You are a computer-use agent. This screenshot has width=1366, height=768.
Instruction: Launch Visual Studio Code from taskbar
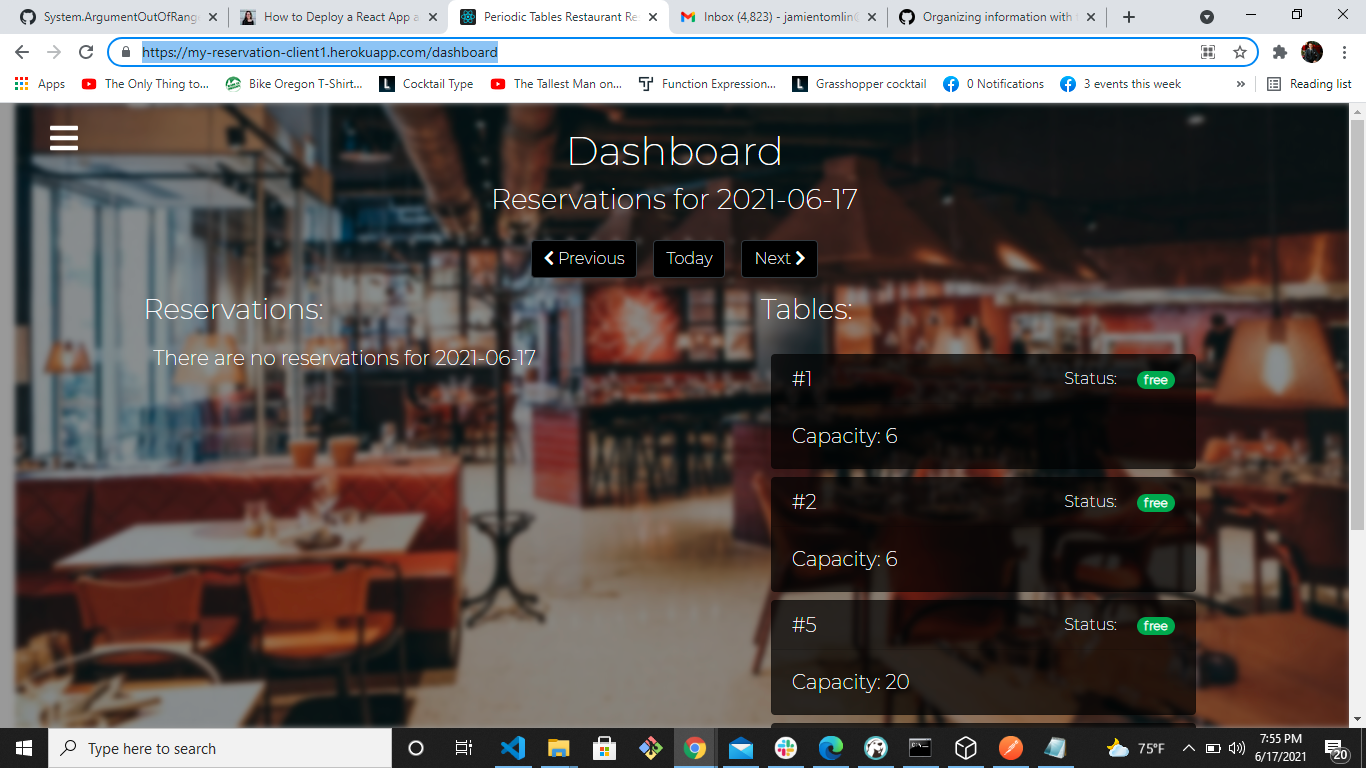pyautogui.click(x=512, y=748)
